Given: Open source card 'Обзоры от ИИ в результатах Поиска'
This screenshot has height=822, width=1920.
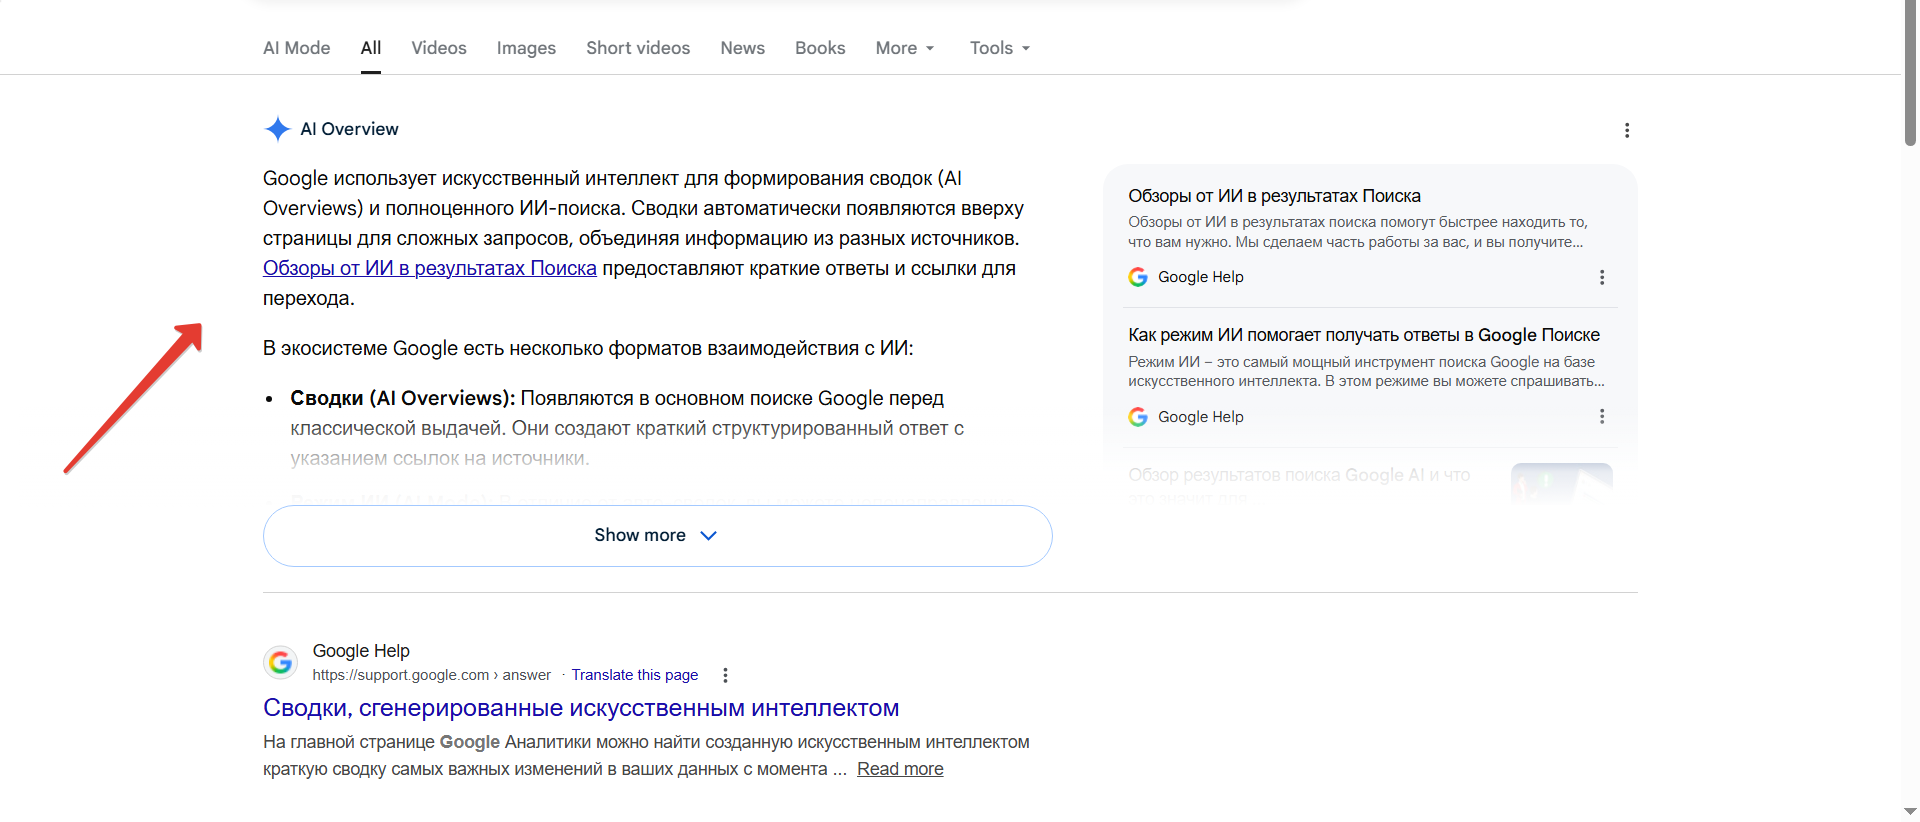Looking at the screenshot, I should pos(1274,196).
